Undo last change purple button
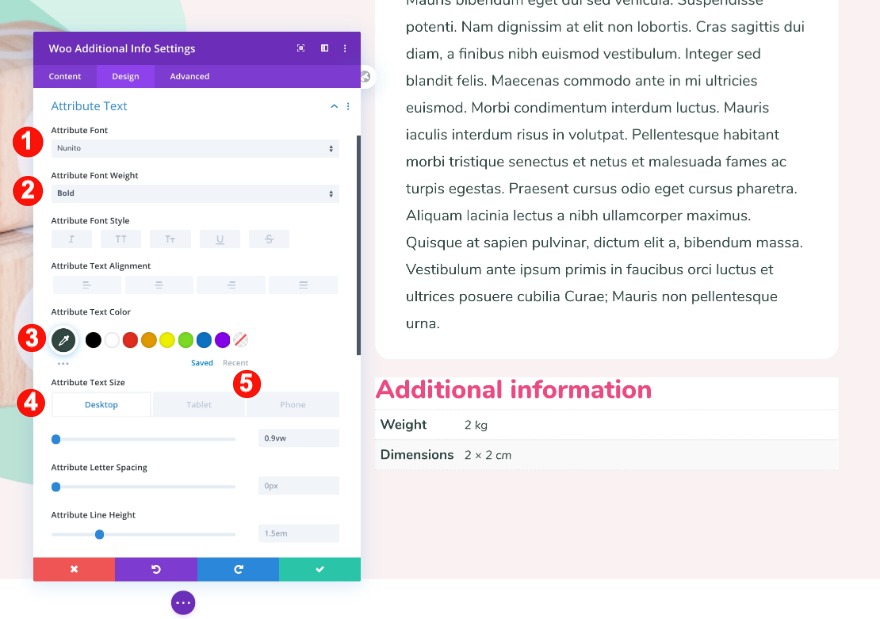This screenshot has height=619, width=880. pos(156,569)
